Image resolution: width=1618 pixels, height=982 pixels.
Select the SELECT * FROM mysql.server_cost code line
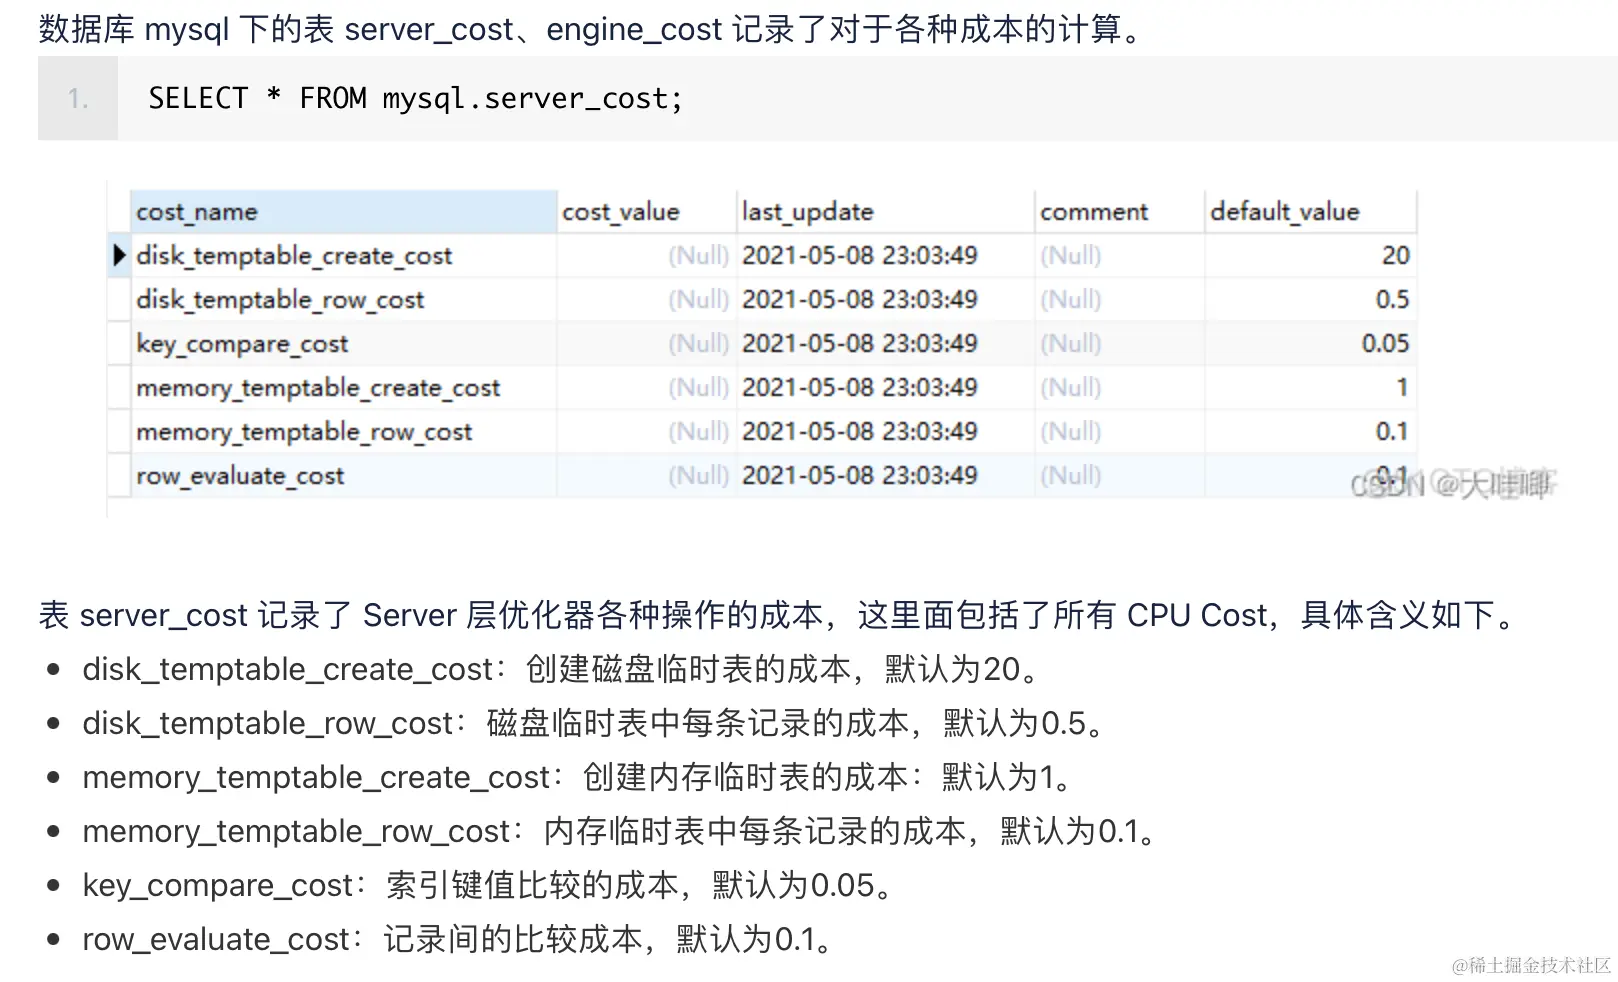pyautogui.click(x=415, y=98)
